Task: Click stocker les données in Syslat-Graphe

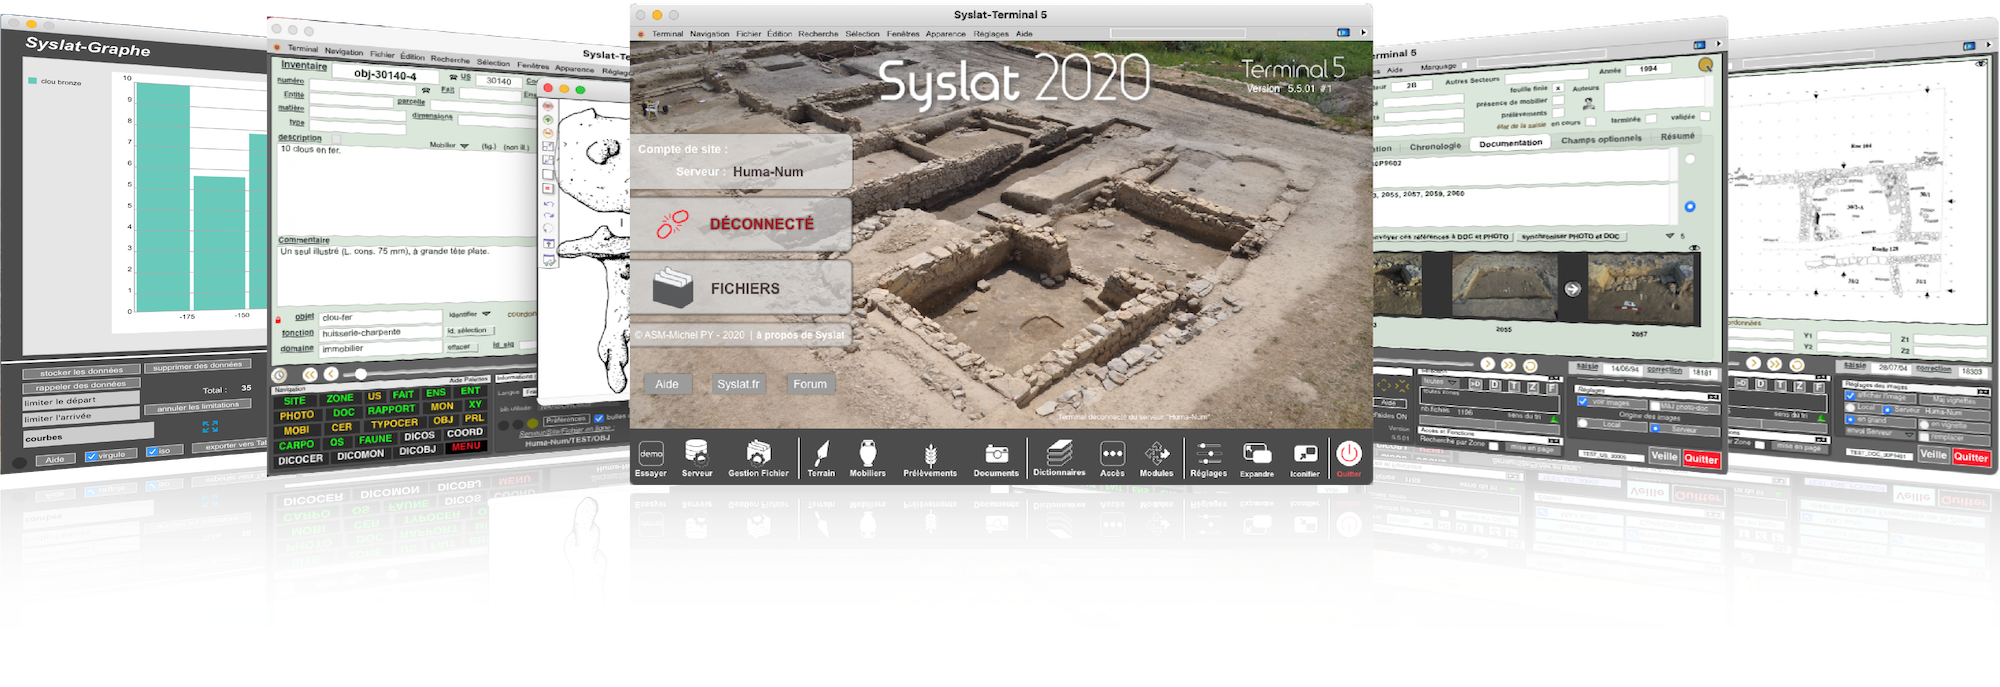Action: (x=82, y=372)
